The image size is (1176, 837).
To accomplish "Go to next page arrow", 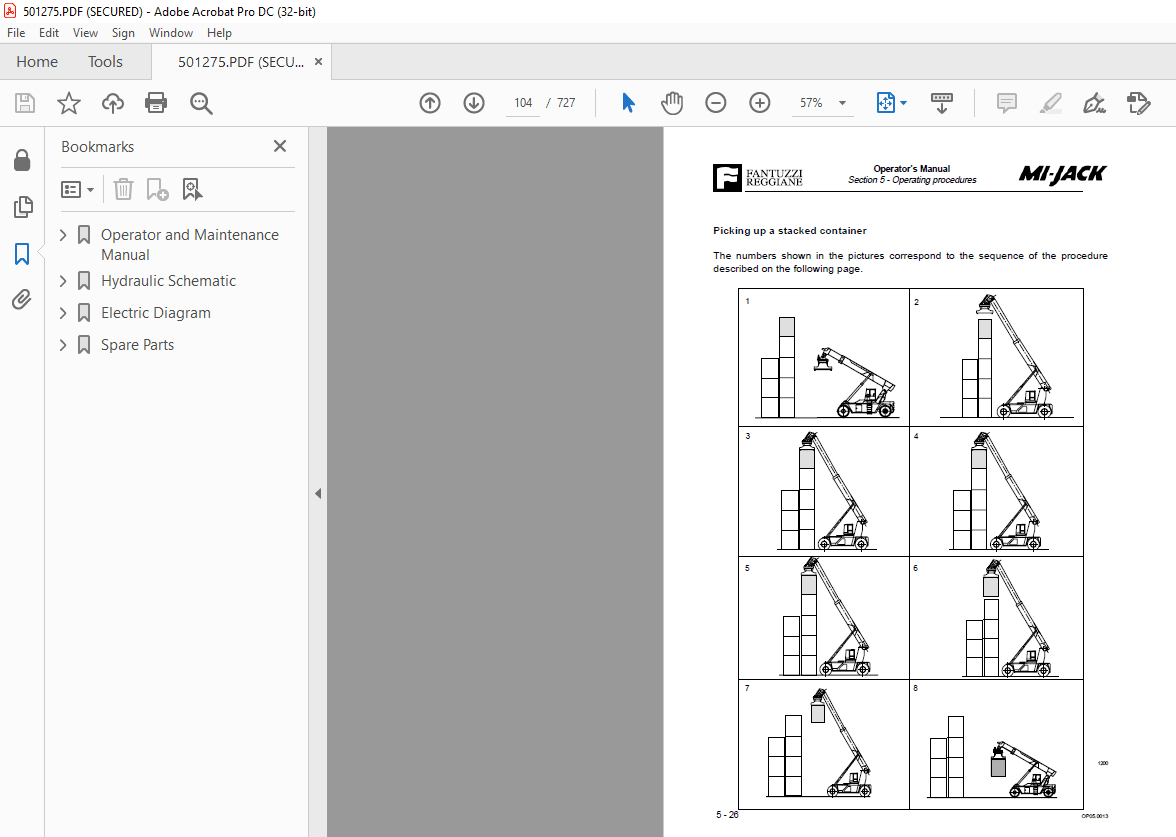I will [x=474, y=103].
